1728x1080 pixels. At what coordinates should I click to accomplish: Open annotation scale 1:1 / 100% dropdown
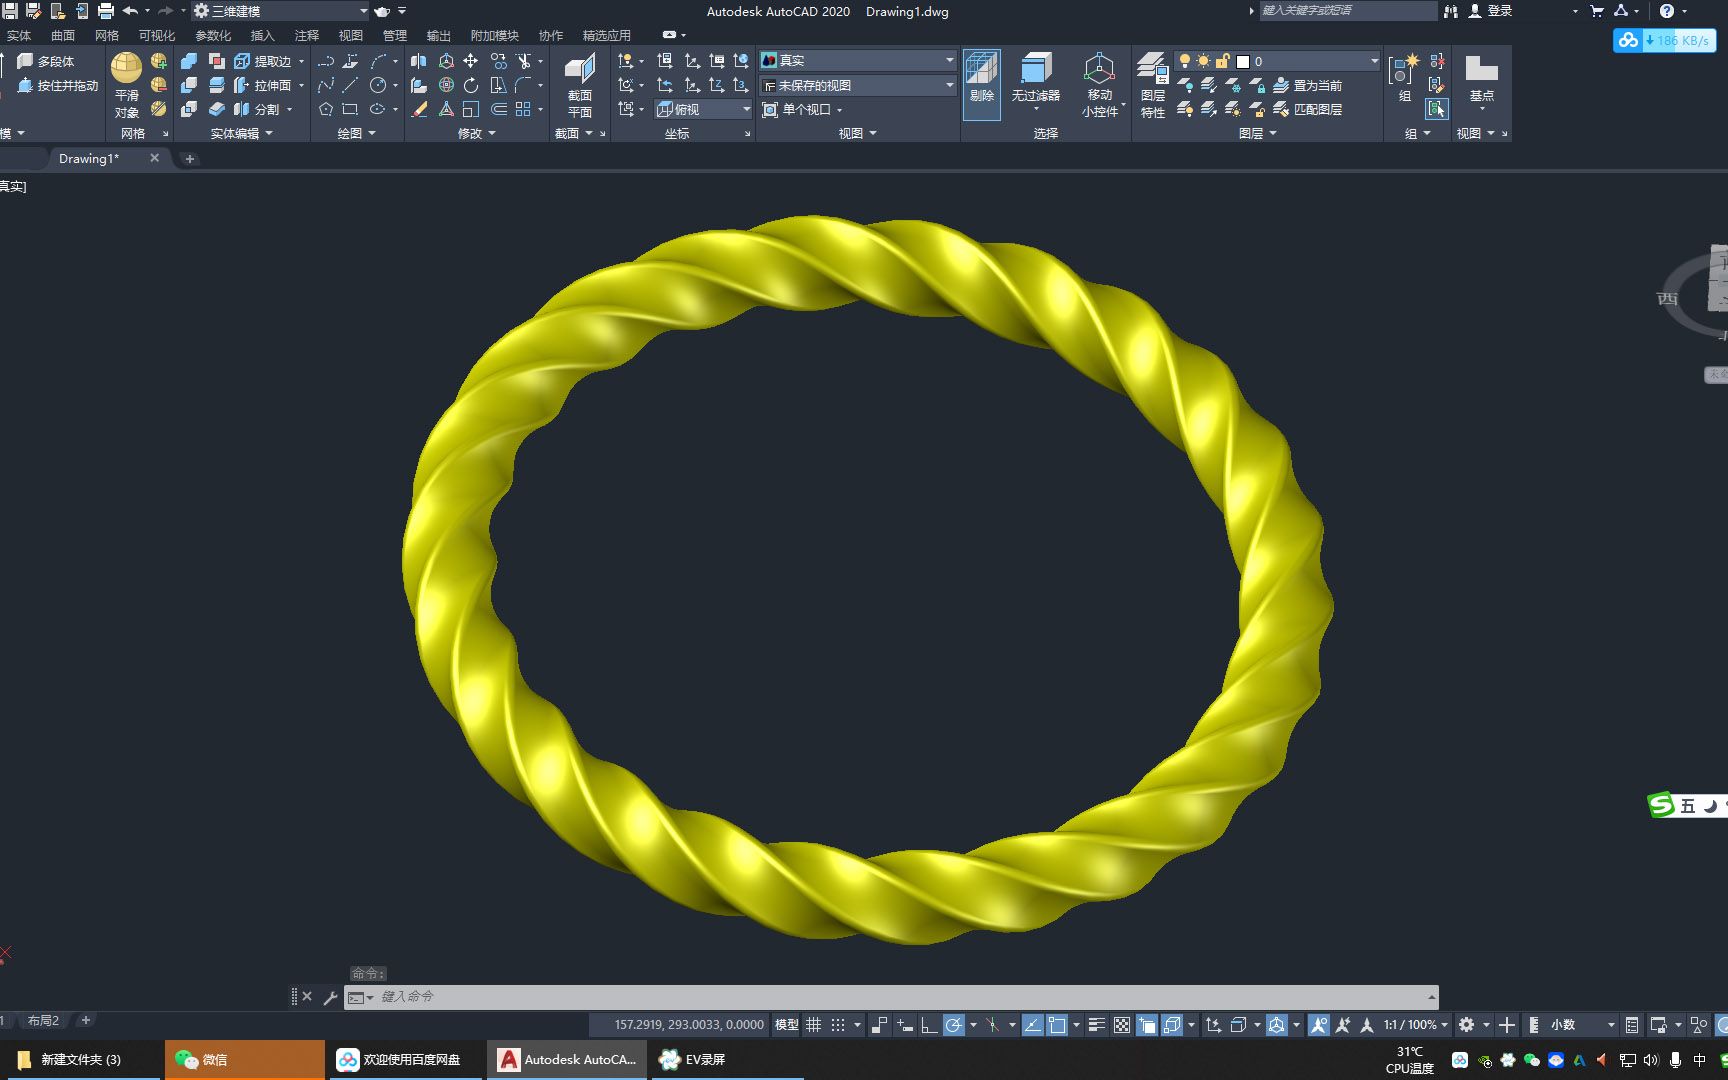click(1415, 1025)
